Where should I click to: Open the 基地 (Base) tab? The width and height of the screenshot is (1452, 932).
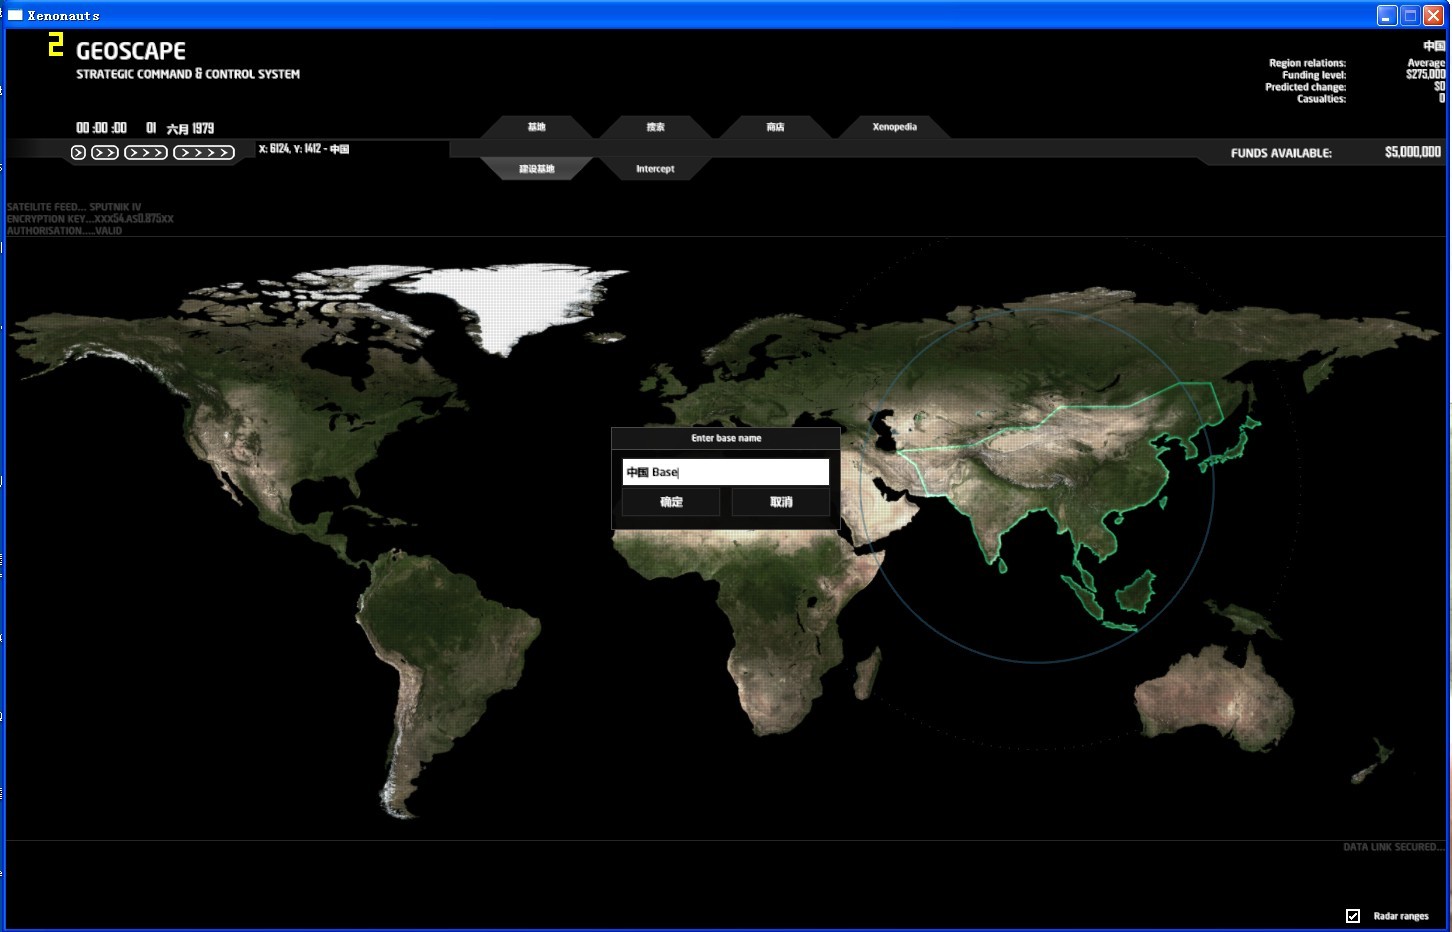point(537,127)
